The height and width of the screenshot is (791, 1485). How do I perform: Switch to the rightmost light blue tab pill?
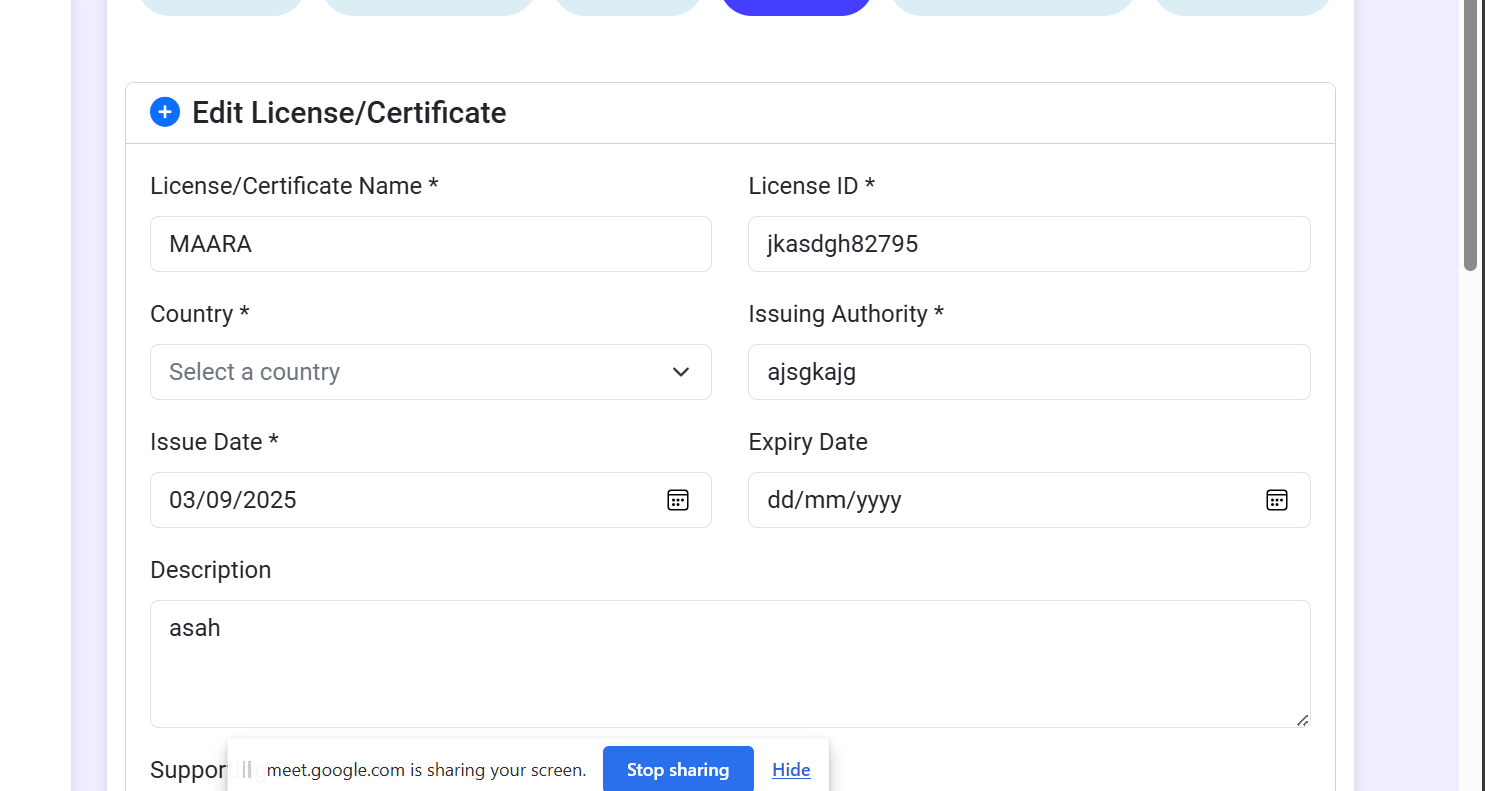1242,6
